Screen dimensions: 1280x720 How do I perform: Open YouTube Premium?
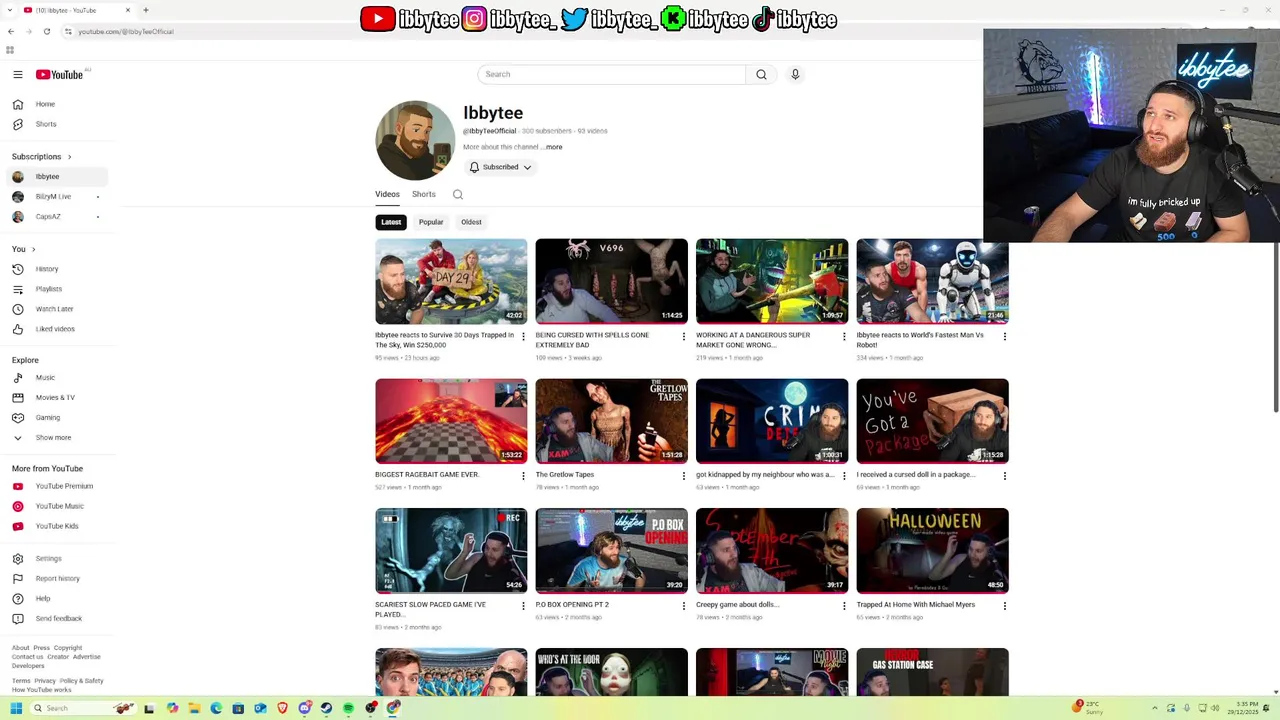tap(56, 486)
